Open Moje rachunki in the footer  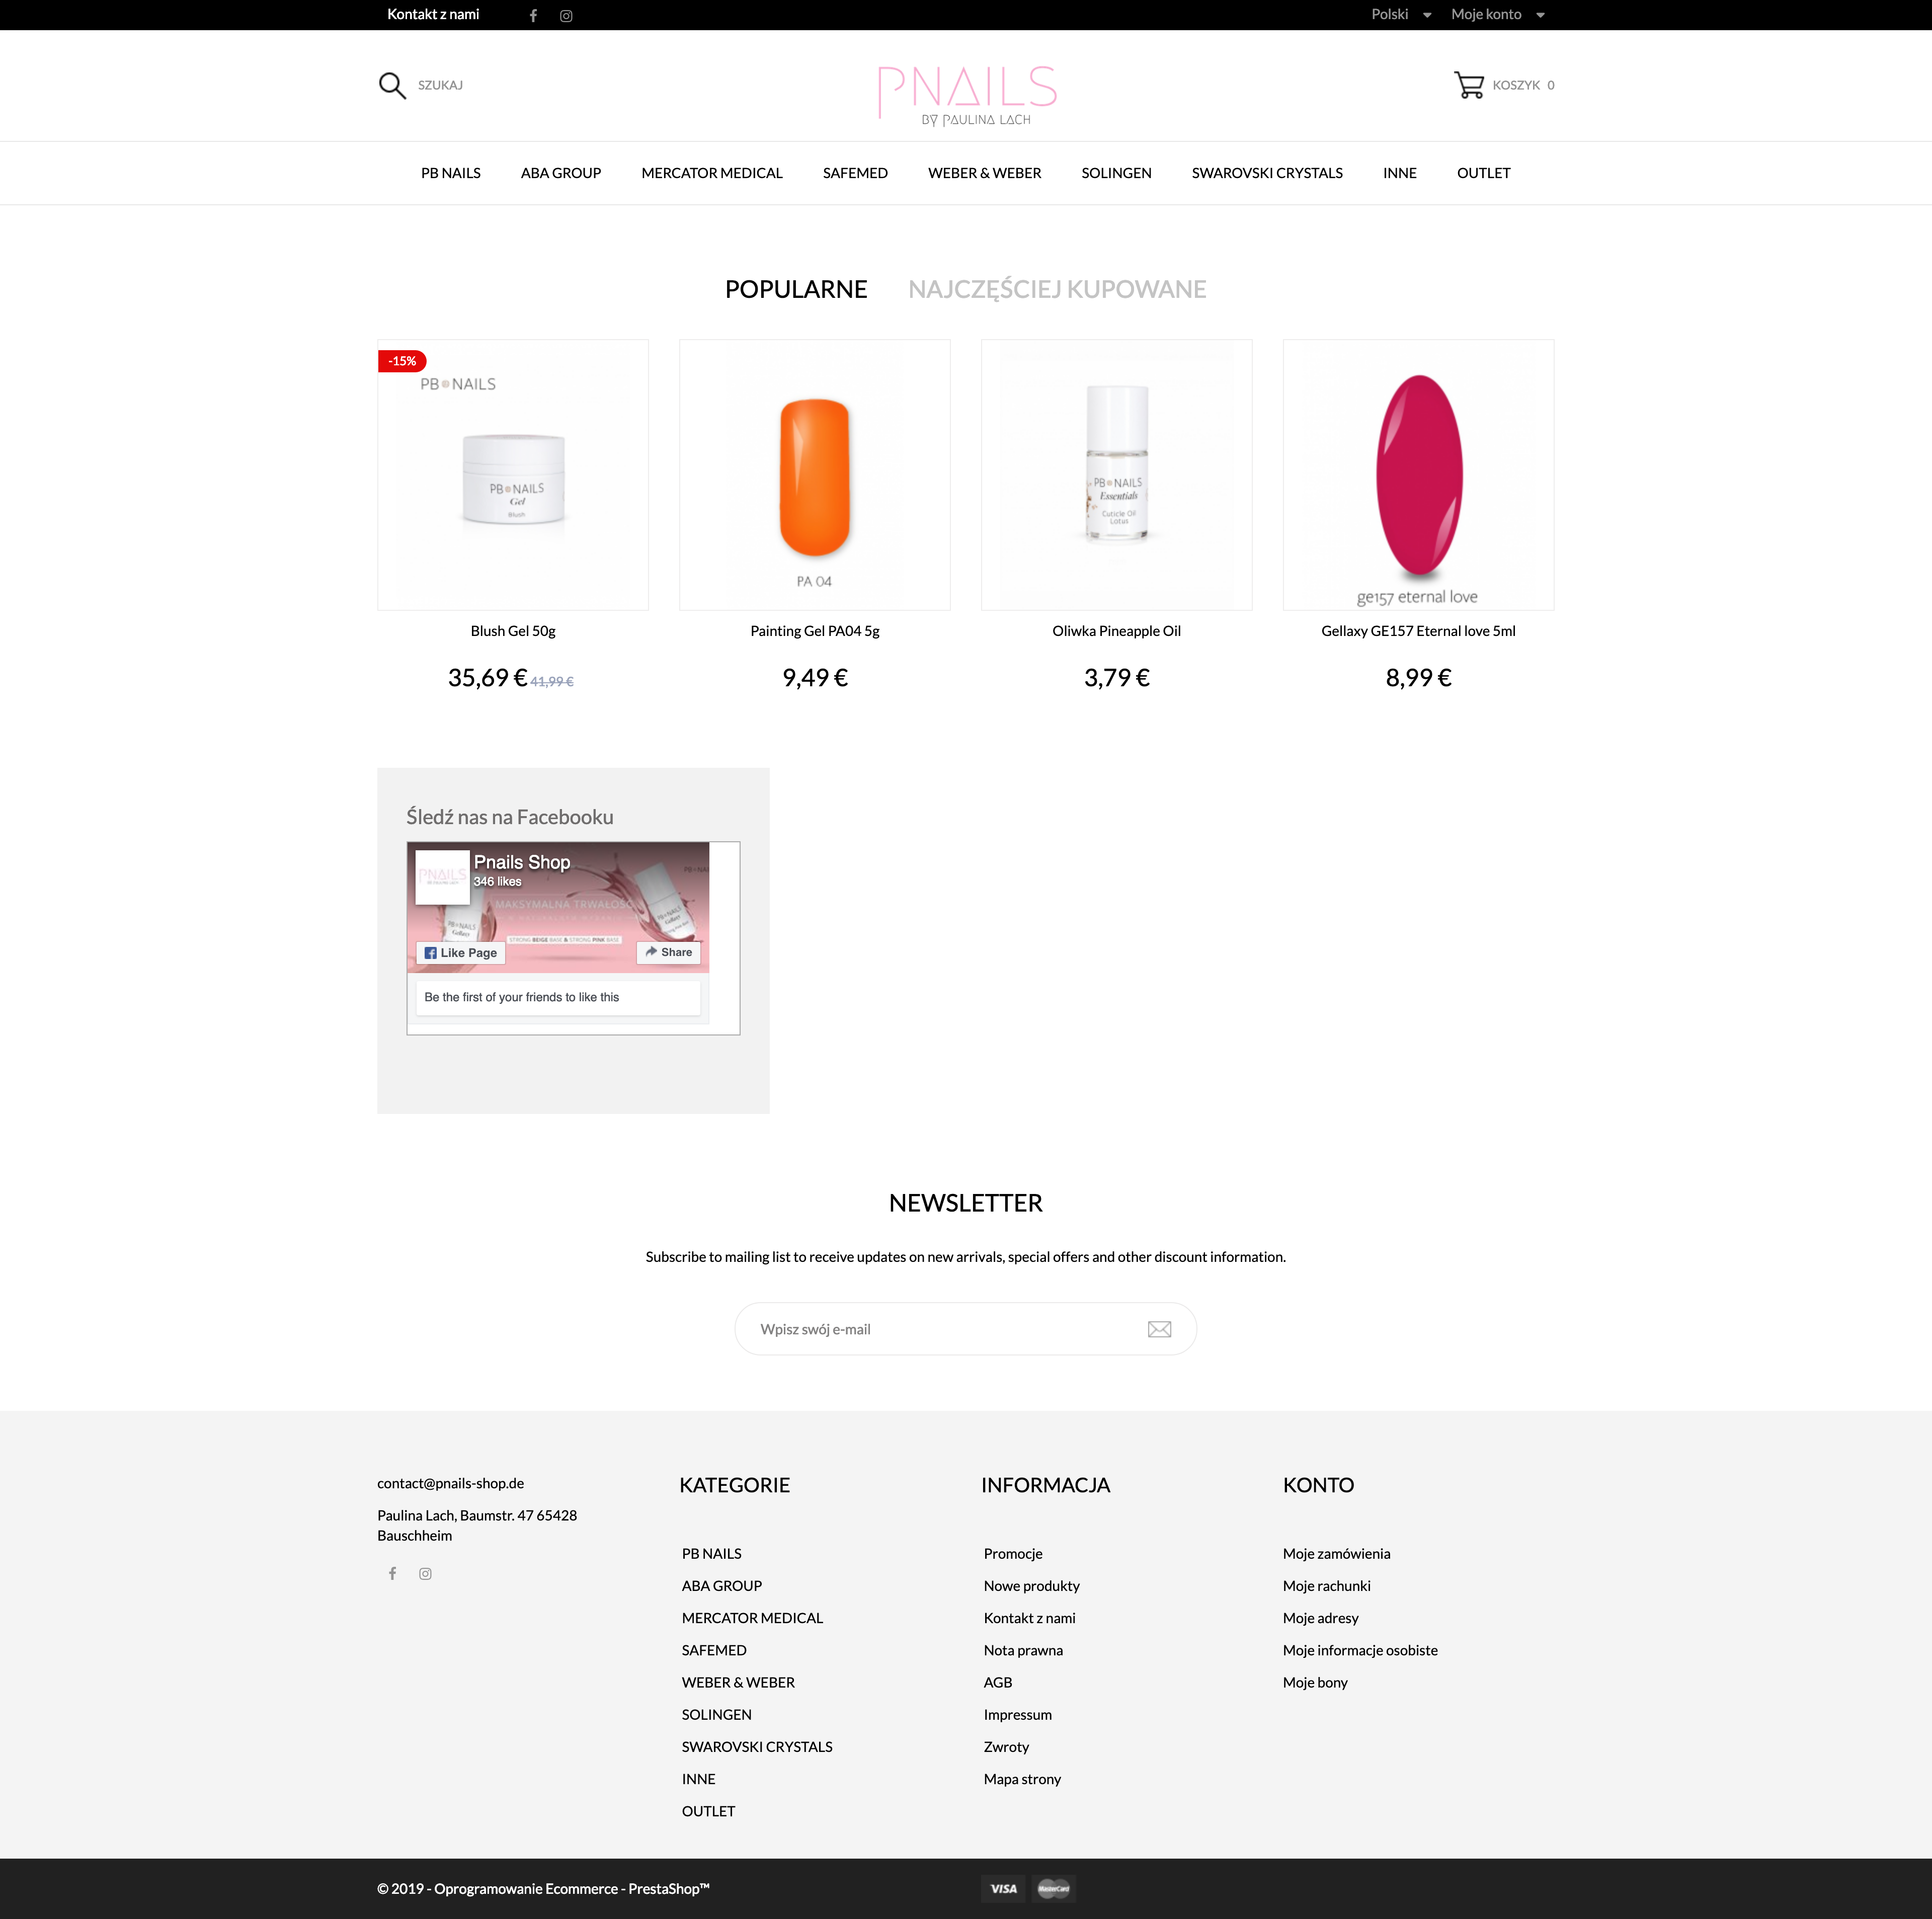click(1326, 1585)
